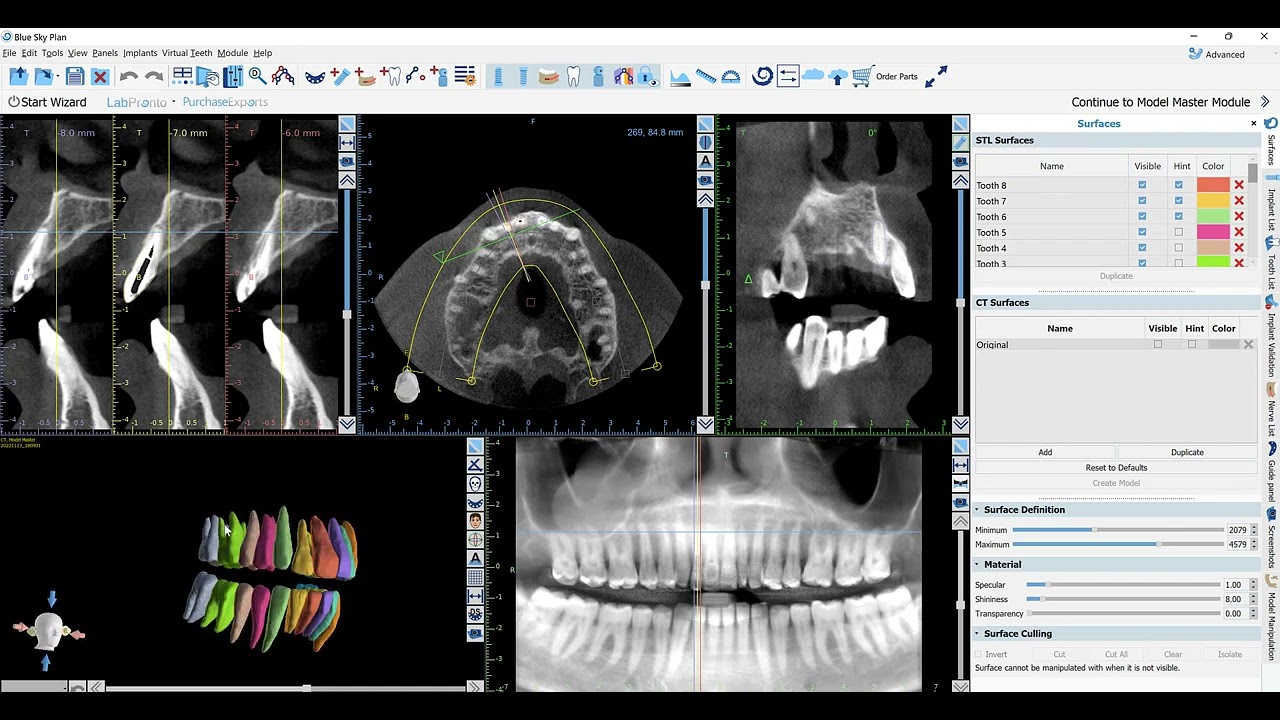
Task: Click the Surface Definition Maximum slider
Action: pos(1118,545)
